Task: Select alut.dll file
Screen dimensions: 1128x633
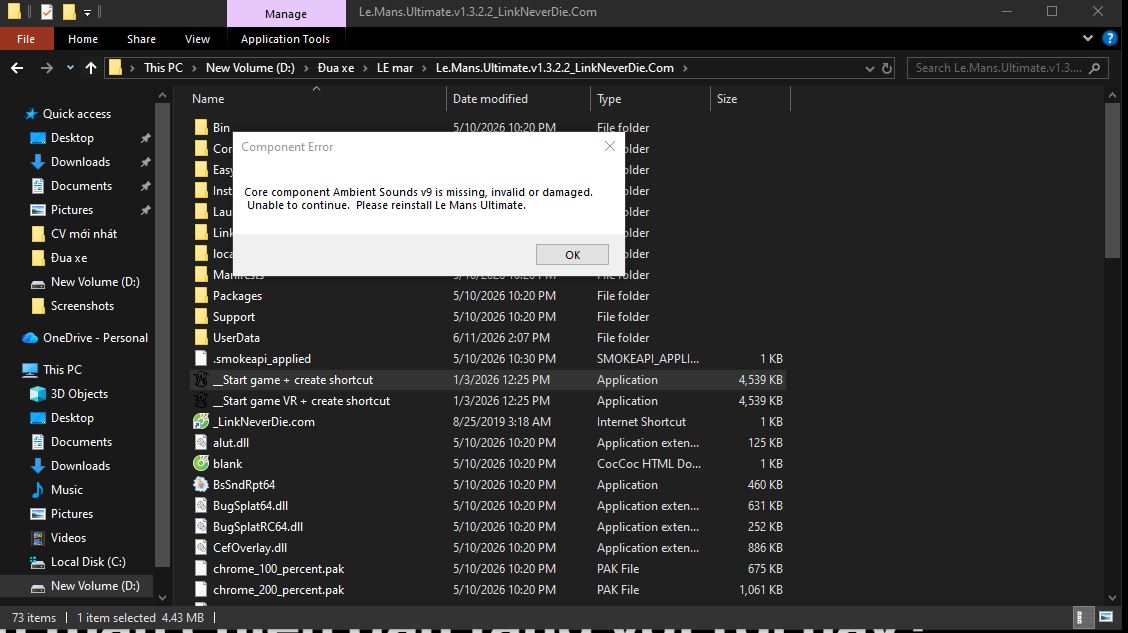Action: (231, 442)
